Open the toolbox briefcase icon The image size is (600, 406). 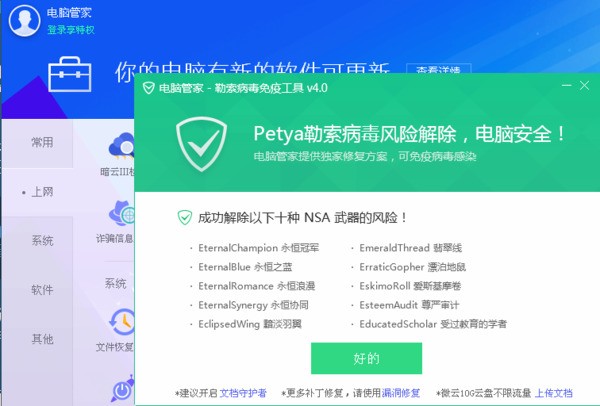coord(70,75)
